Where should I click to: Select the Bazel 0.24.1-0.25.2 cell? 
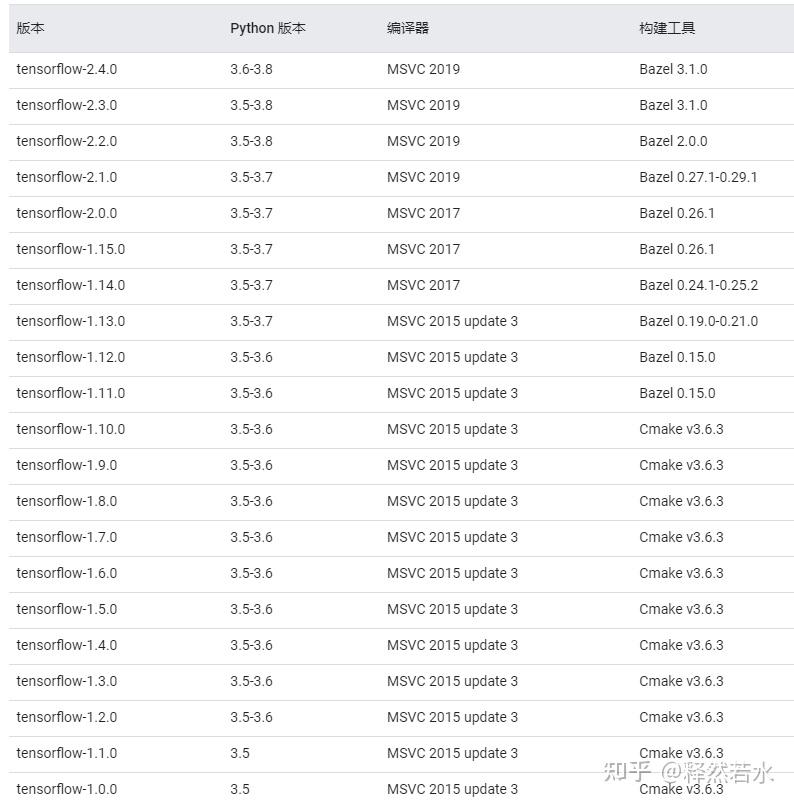[x=698, y=285]
